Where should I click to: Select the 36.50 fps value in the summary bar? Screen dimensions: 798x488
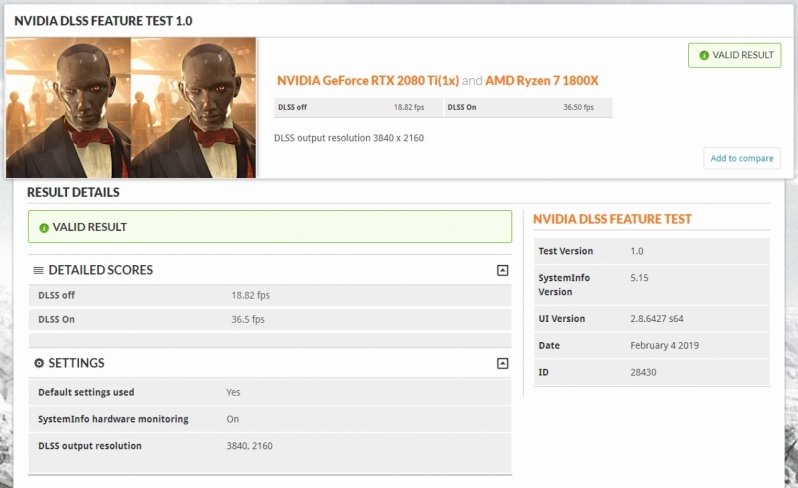[x=578, y=107]
